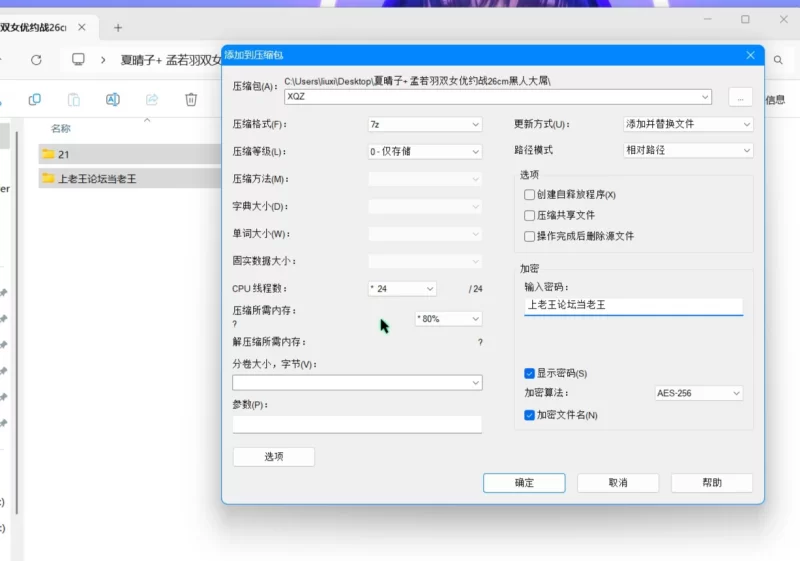This screenshot has height=561, width=800.
Task: Click the 参数 parameters input field
Action: click(357, 424)
